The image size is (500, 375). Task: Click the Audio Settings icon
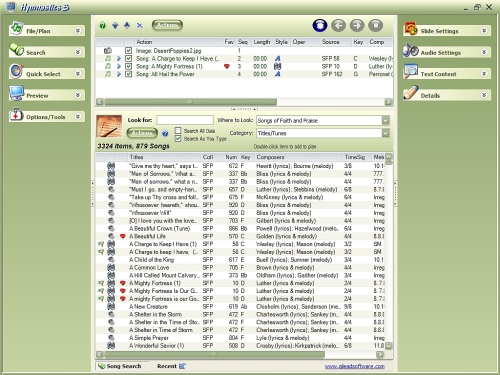tap(410, 50)
